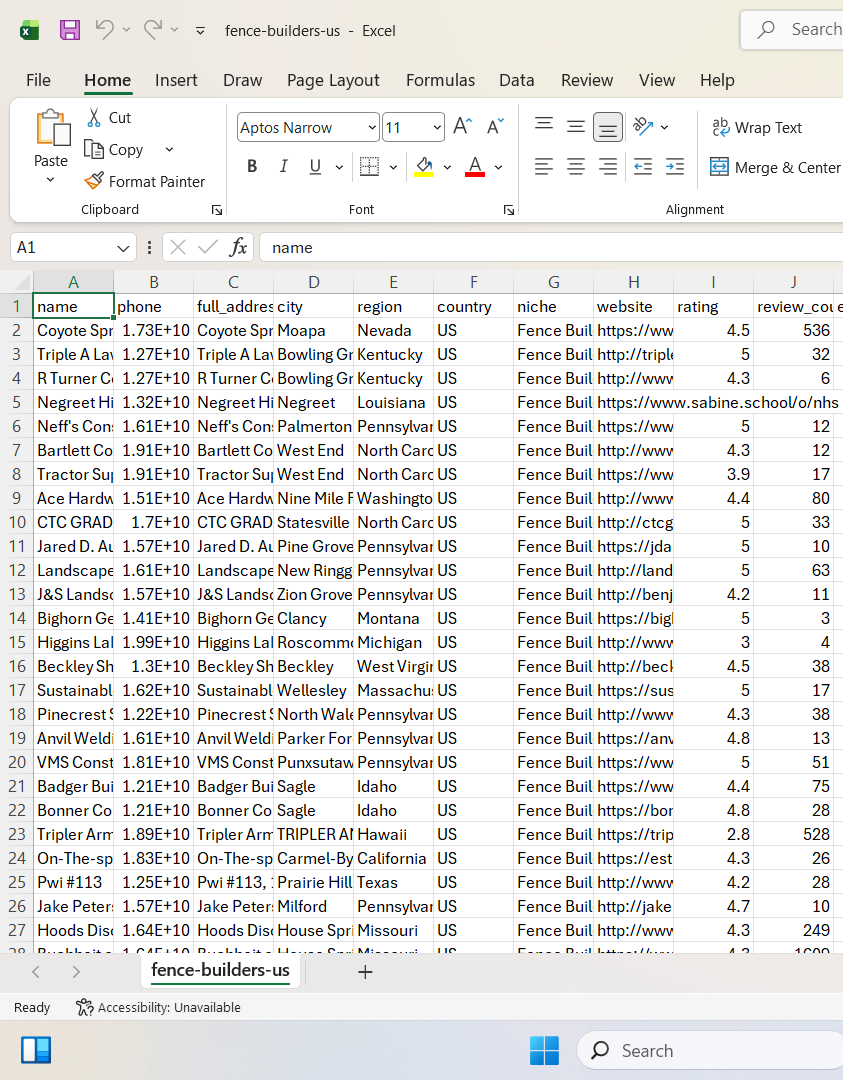This screenshot has width=843, height=1080.
Task: Click Increase Font Size icon
Action: tap(462, 126)
